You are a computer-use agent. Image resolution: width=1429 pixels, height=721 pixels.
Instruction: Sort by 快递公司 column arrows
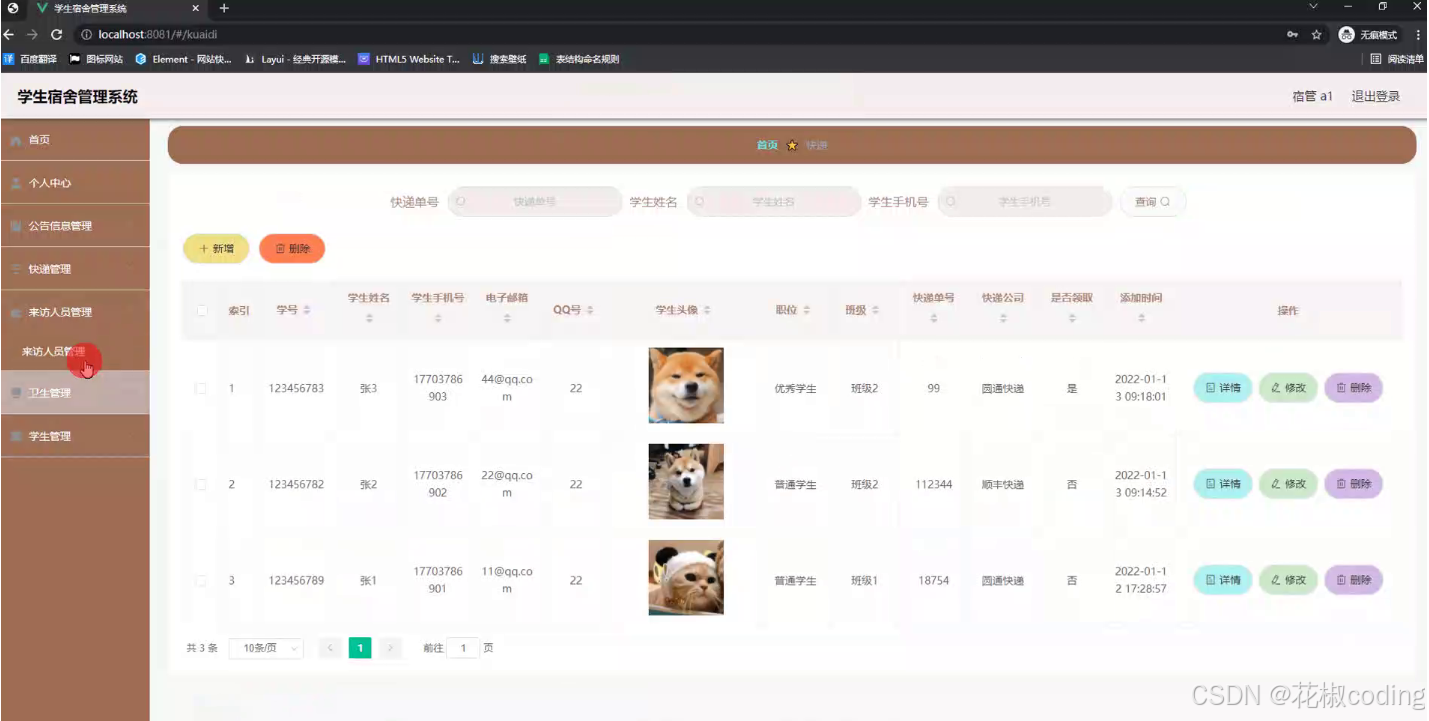1003,319
